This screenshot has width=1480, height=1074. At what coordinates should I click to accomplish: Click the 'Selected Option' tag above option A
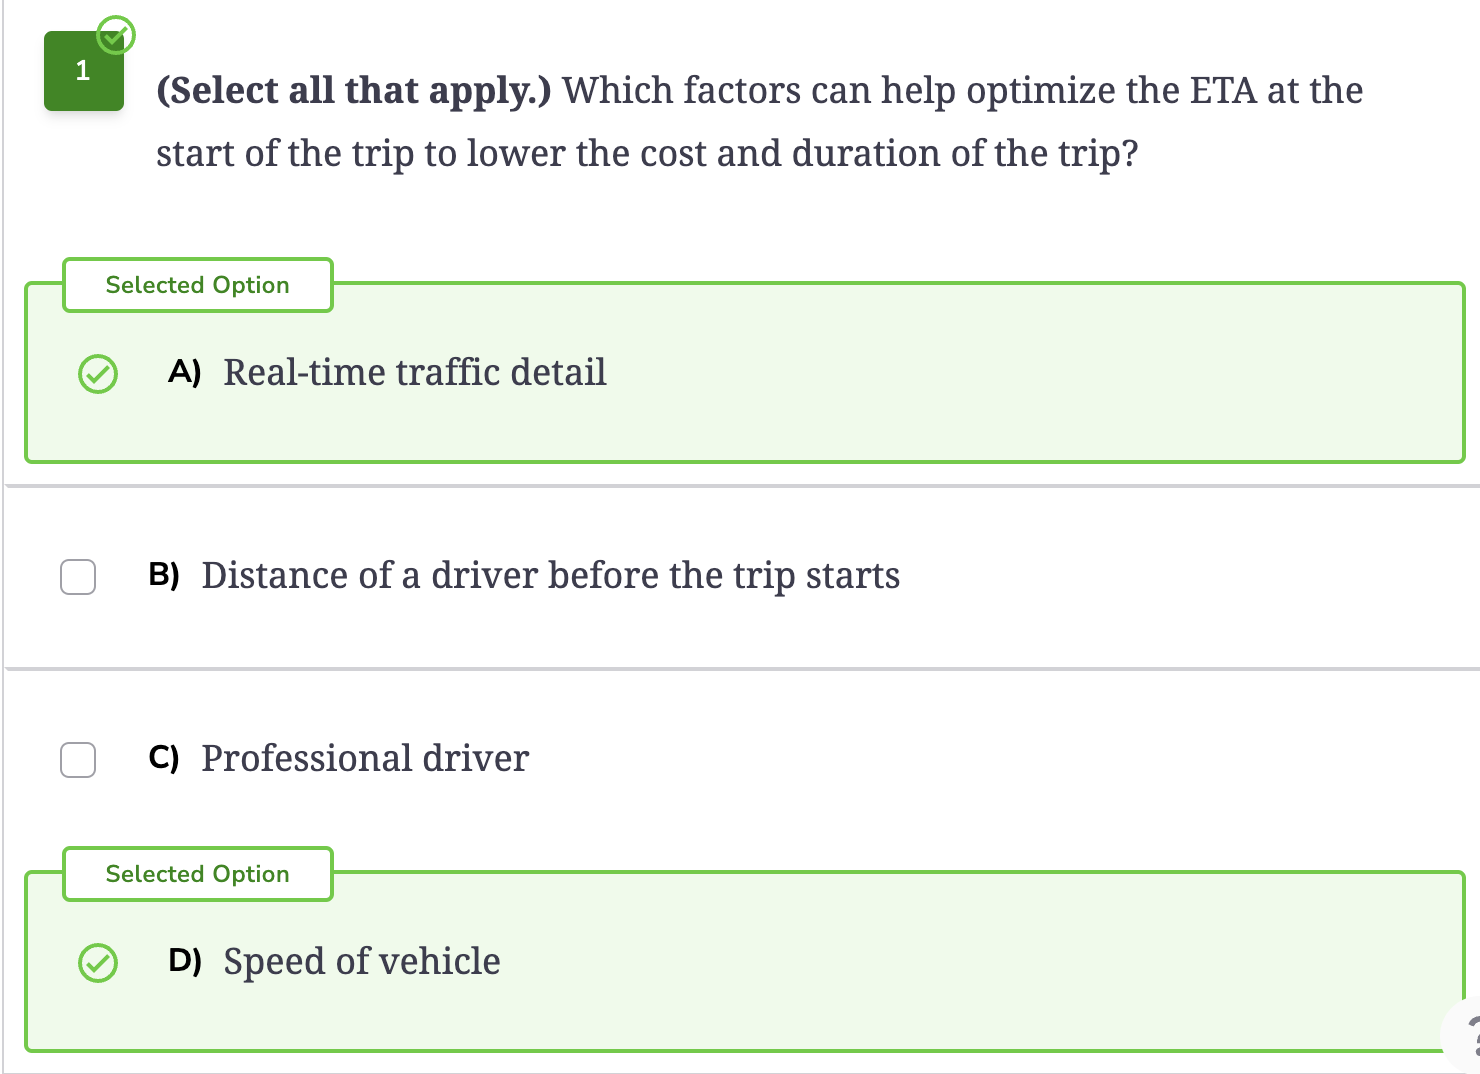pyautogui.click(x=198, y=285)
